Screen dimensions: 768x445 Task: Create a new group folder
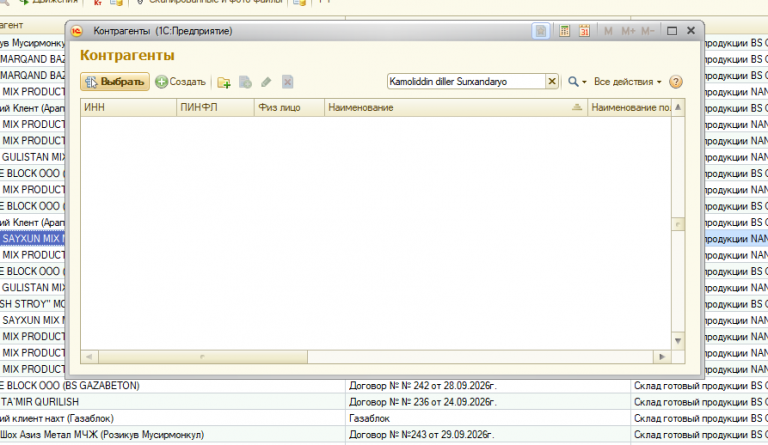pyautogui.click(x=224, y=82)
